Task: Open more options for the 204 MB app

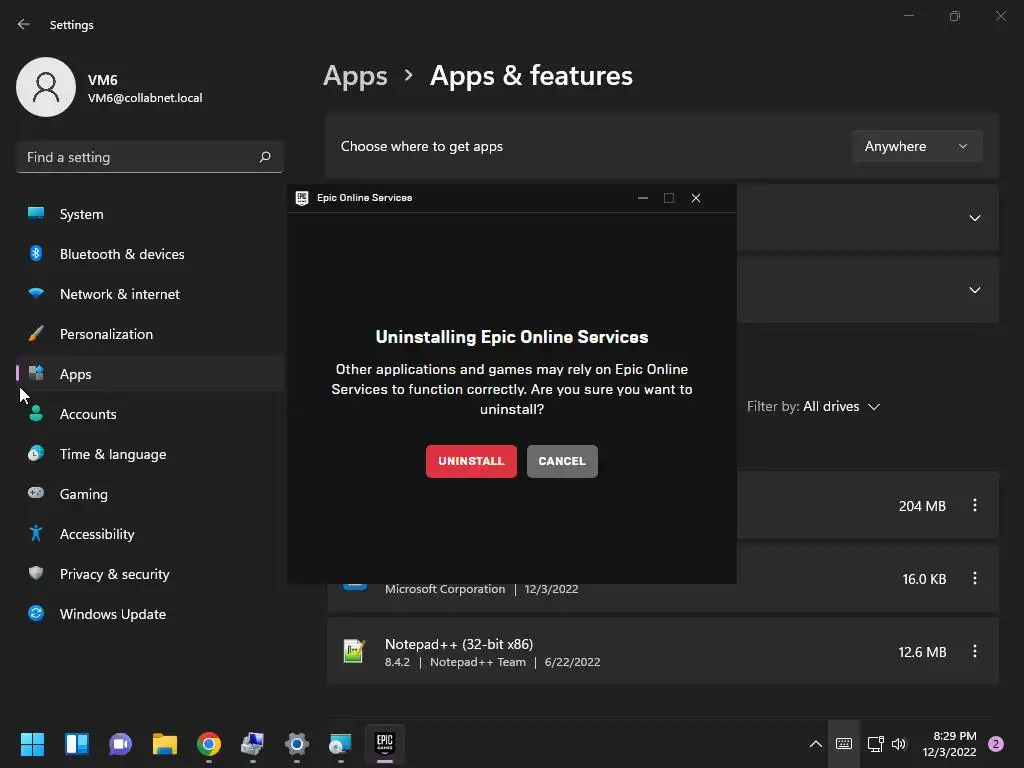Action: click(x=974, y=505)
